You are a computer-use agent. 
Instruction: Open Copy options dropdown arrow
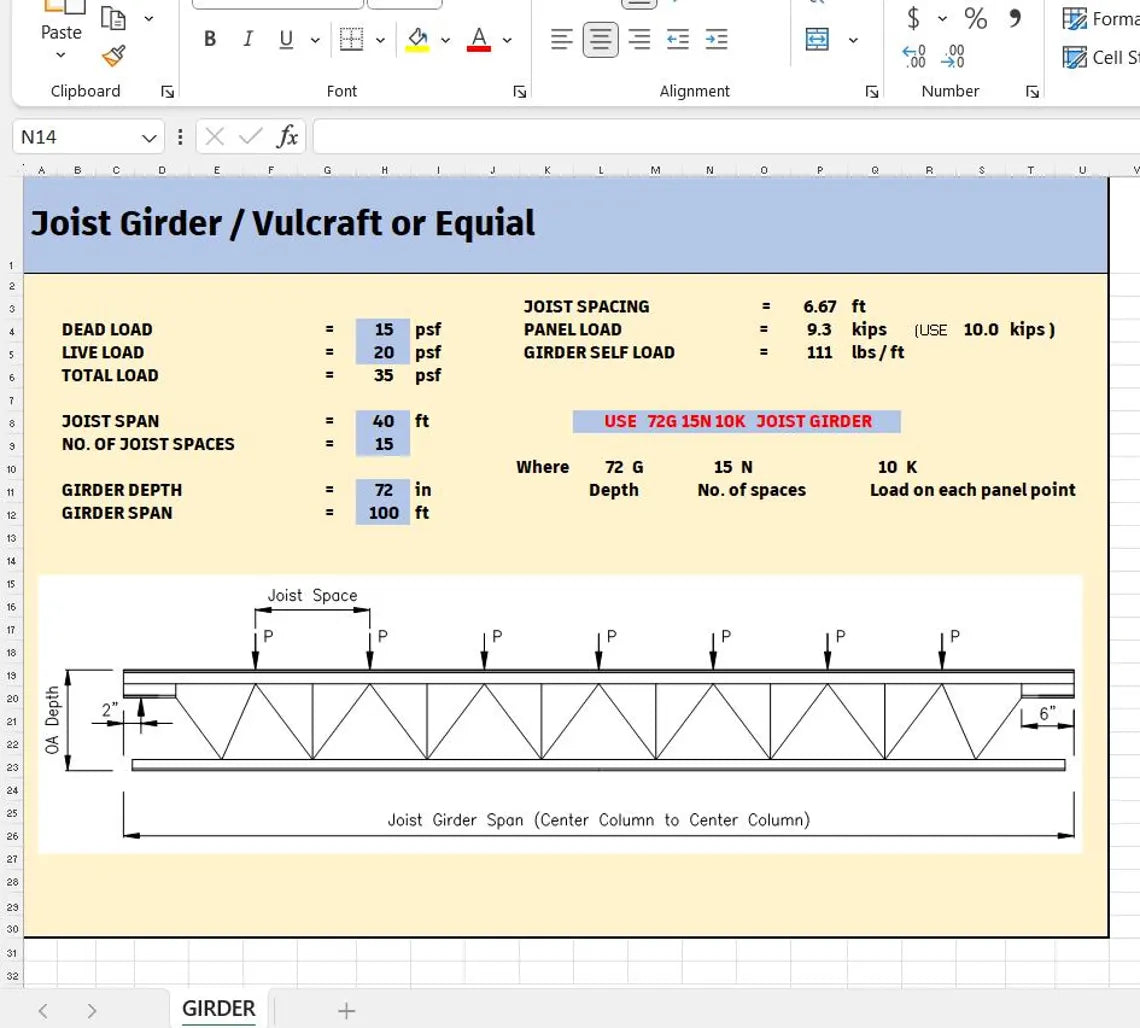point(149,18)
